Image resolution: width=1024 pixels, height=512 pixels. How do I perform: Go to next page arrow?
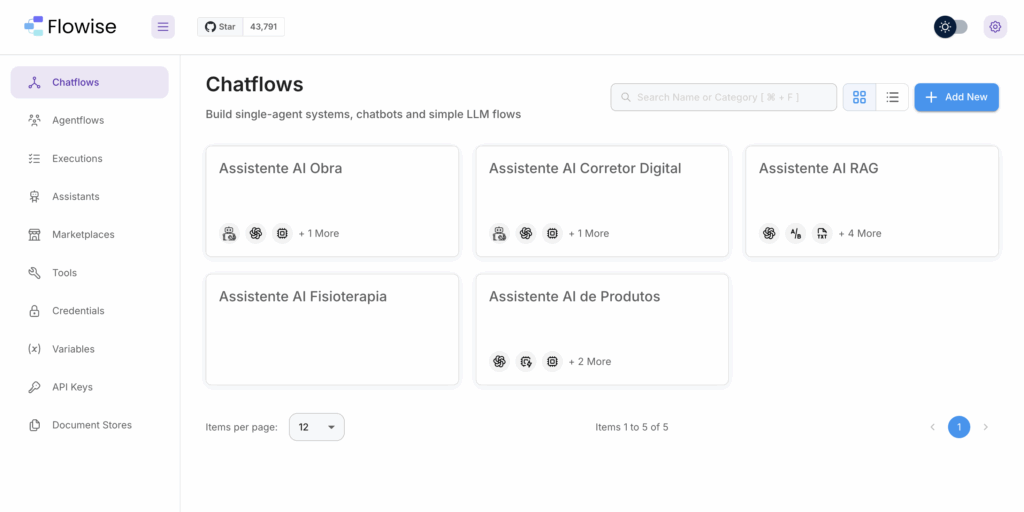tap(985, 427)
